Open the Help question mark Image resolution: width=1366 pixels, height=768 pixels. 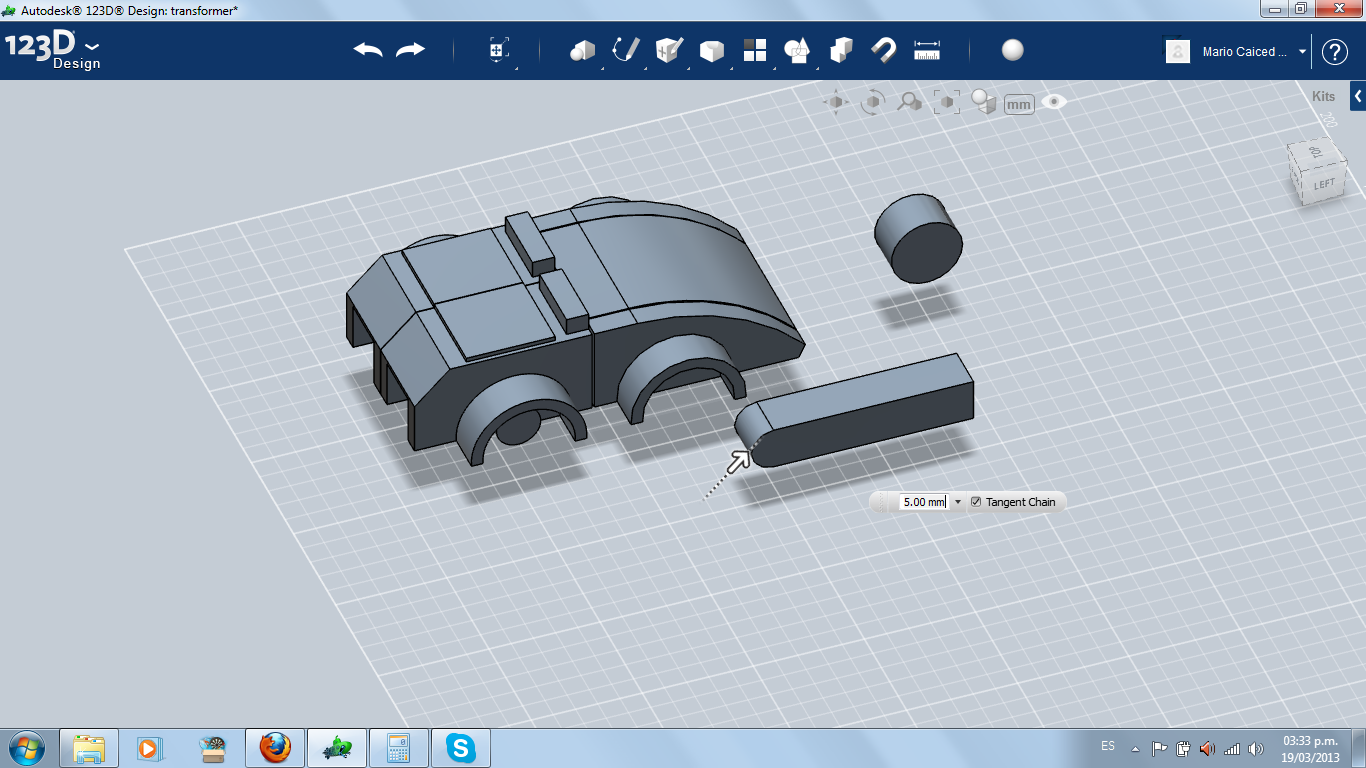[1335, 52]
